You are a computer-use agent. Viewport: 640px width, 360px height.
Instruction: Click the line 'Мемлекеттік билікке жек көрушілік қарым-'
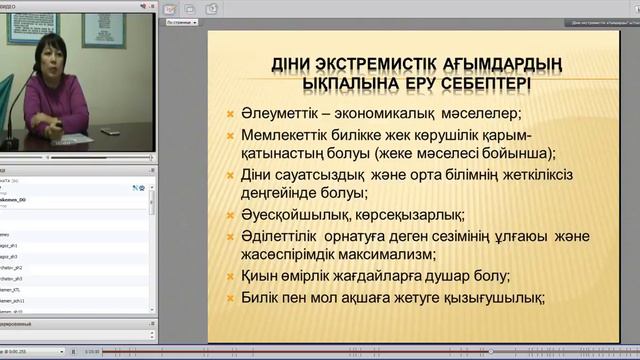click(x=386, y=135)
